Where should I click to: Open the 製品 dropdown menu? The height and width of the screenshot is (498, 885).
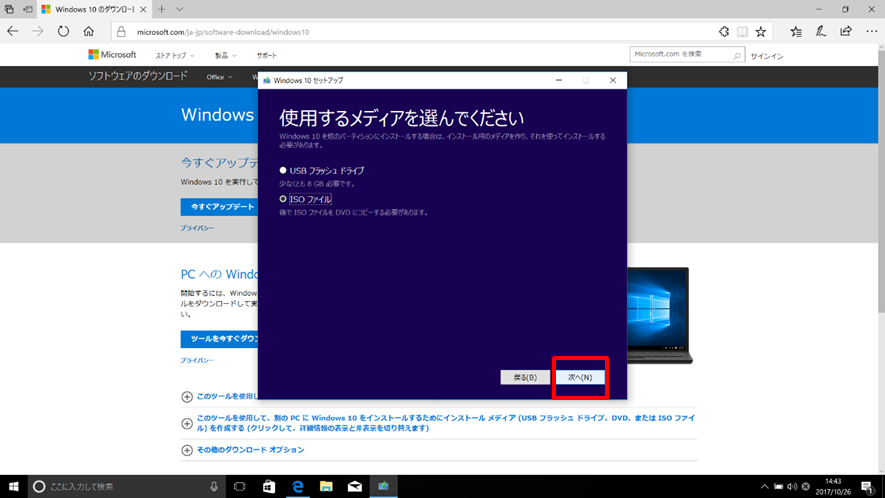click(x=225, y=55)
